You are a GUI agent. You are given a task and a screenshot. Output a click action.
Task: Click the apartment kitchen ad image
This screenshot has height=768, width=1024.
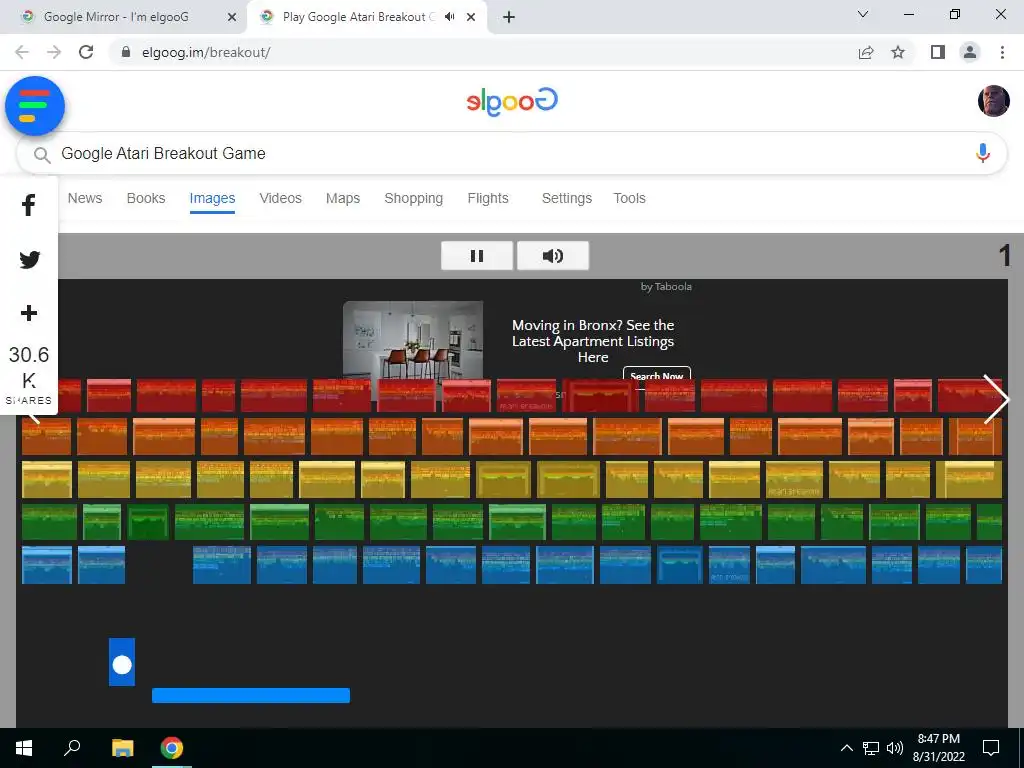pos(413,340)
